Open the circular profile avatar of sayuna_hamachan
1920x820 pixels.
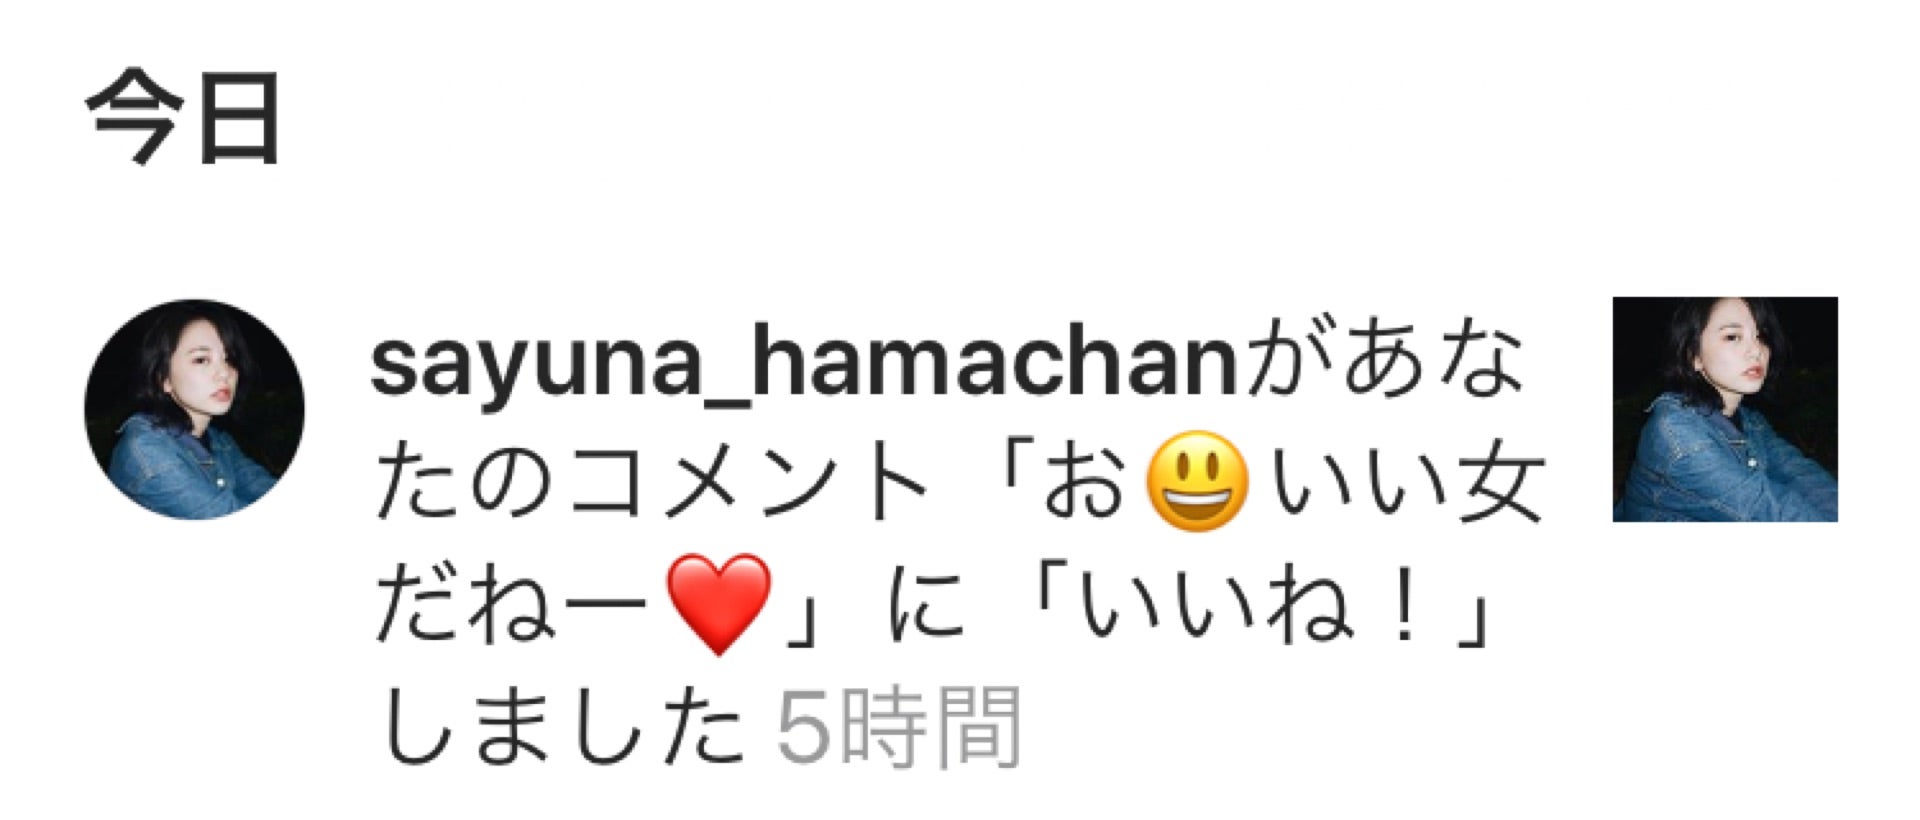(194, 409)
